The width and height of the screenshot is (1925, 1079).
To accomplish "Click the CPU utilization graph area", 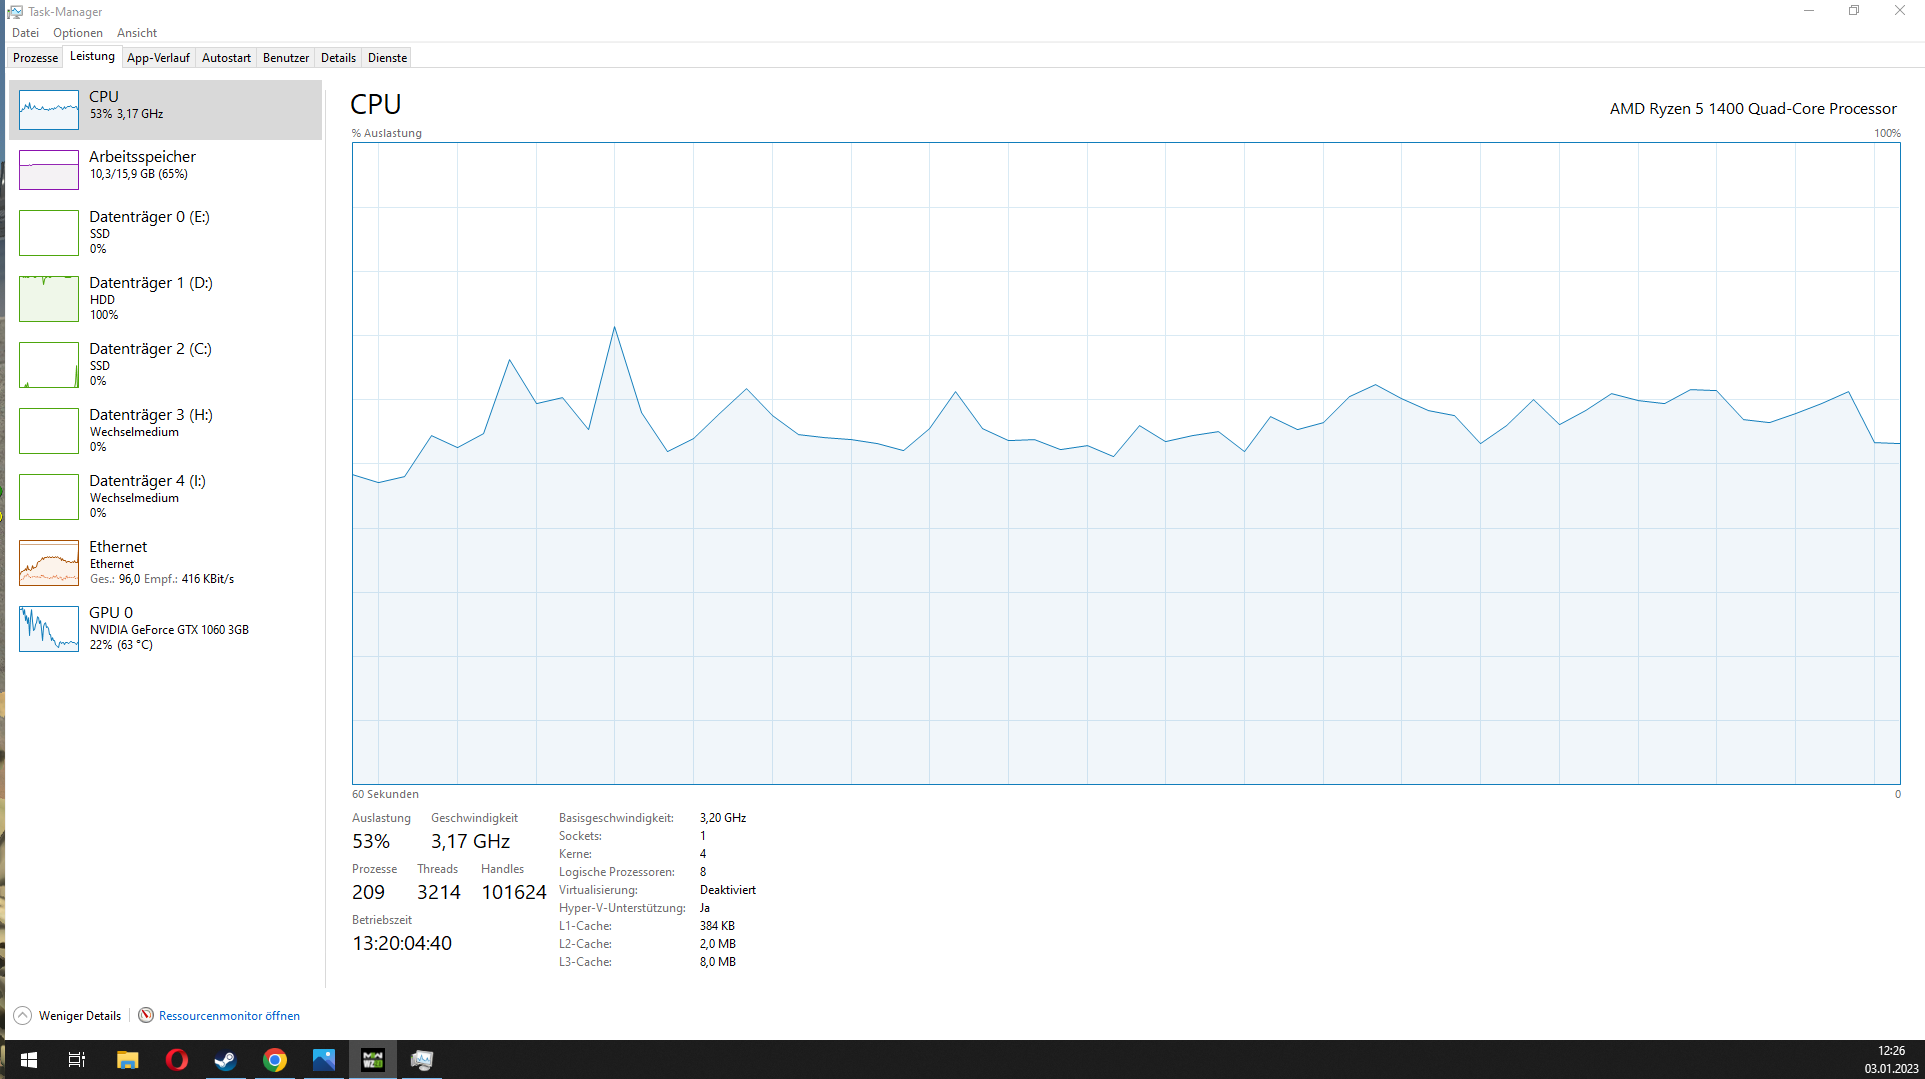I will 1126,464.
